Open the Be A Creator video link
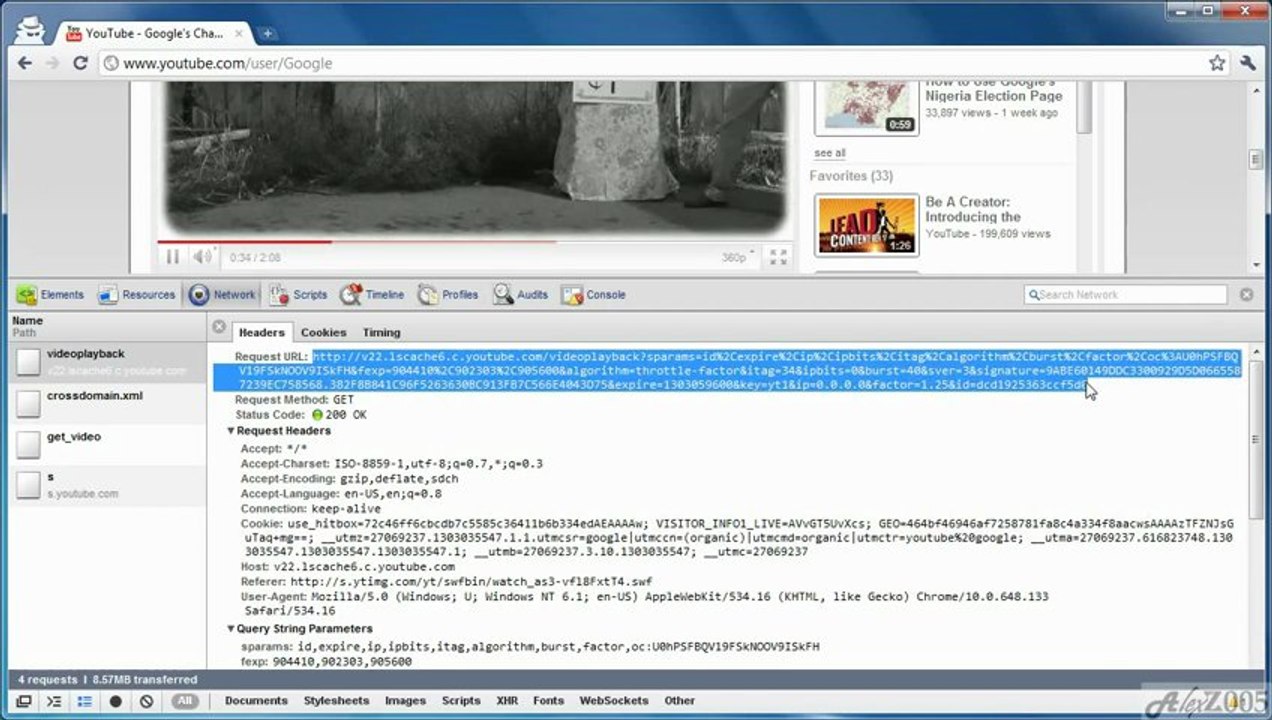The image size is (1272, 720). click(x=972, y=209)
